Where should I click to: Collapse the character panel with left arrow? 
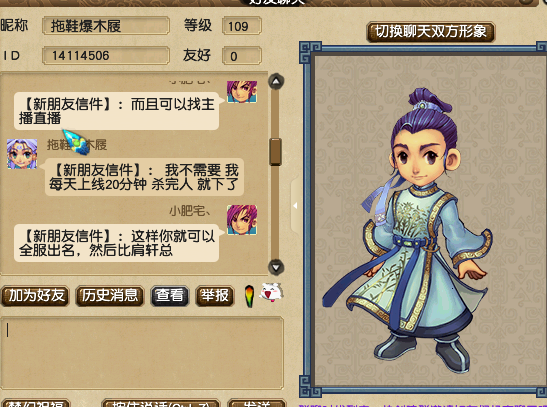(x=295, y=206)
